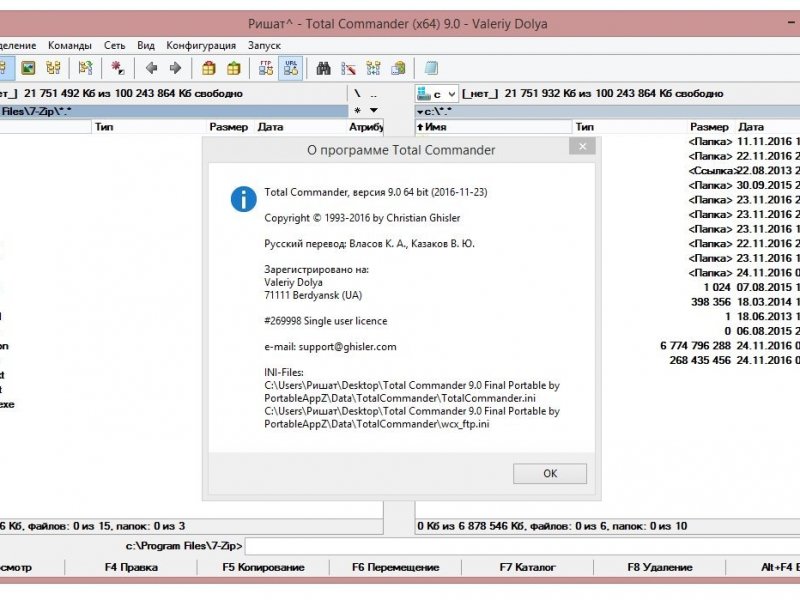Sort left panel by Размер column header

click(229, 127)
